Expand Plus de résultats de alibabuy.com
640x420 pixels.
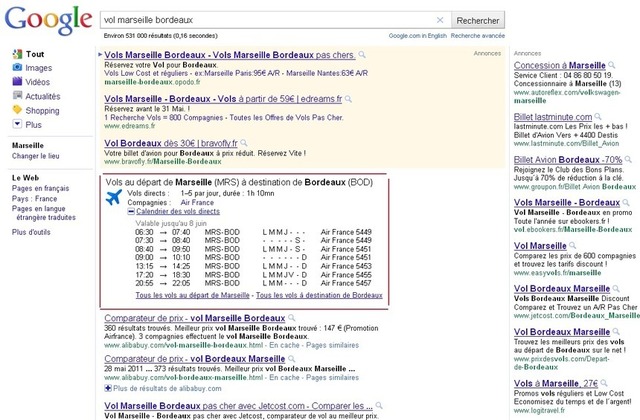coord(108,388)
